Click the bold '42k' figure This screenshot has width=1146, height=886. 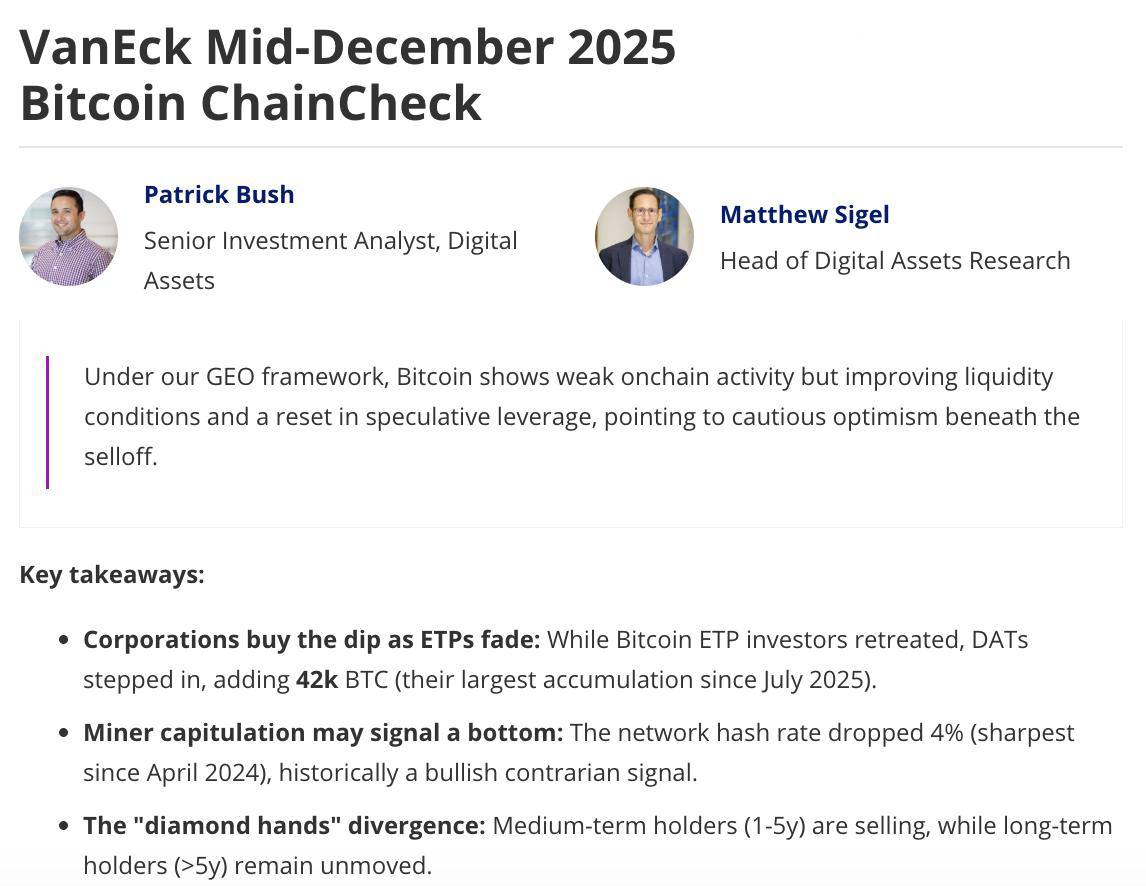317,679
